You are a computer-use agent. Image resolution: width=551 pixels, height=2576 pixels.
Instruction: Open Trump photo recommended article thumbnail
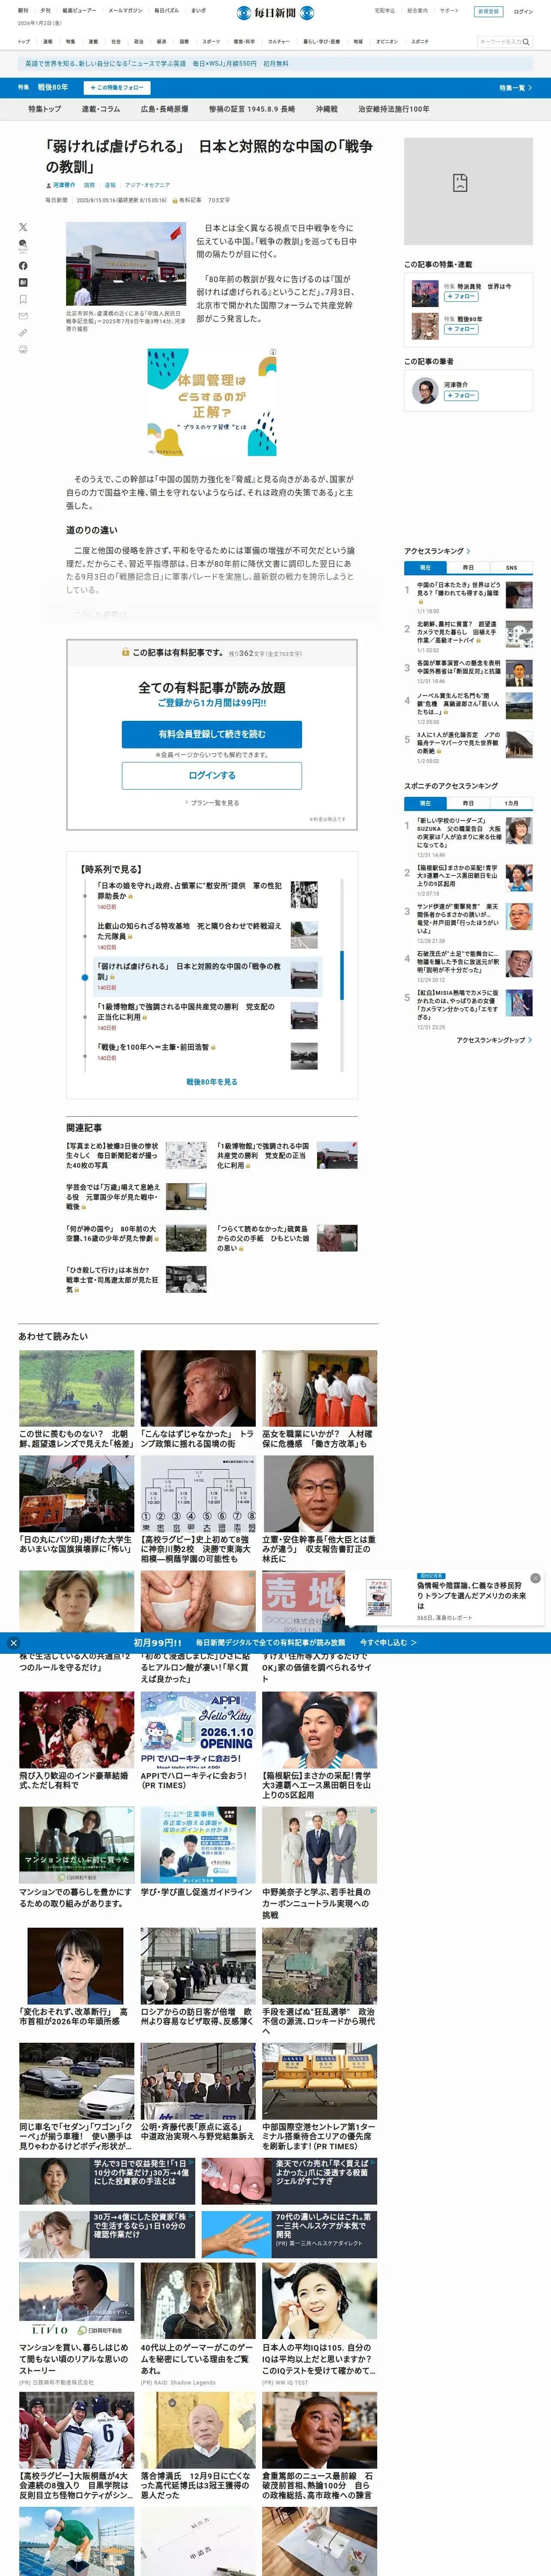(197, 1387)
